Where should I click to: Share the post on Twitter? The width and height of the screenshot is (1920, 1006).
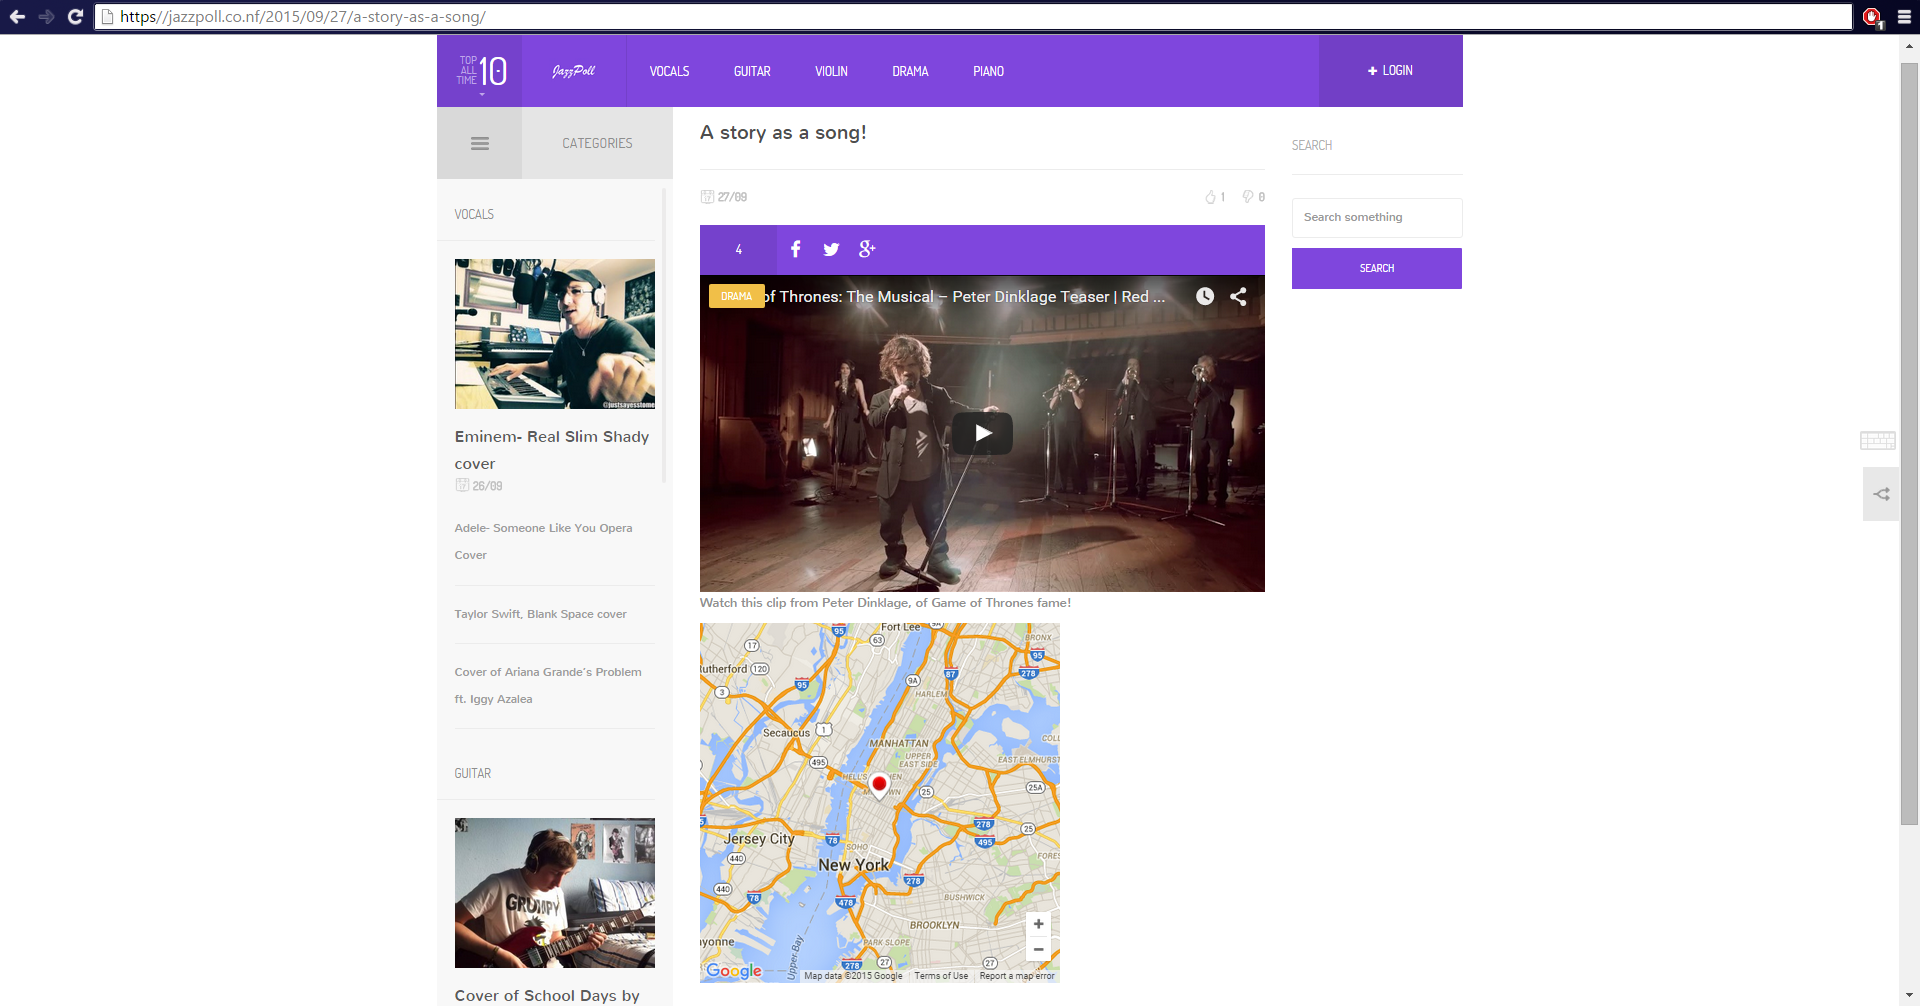[831, 249]
